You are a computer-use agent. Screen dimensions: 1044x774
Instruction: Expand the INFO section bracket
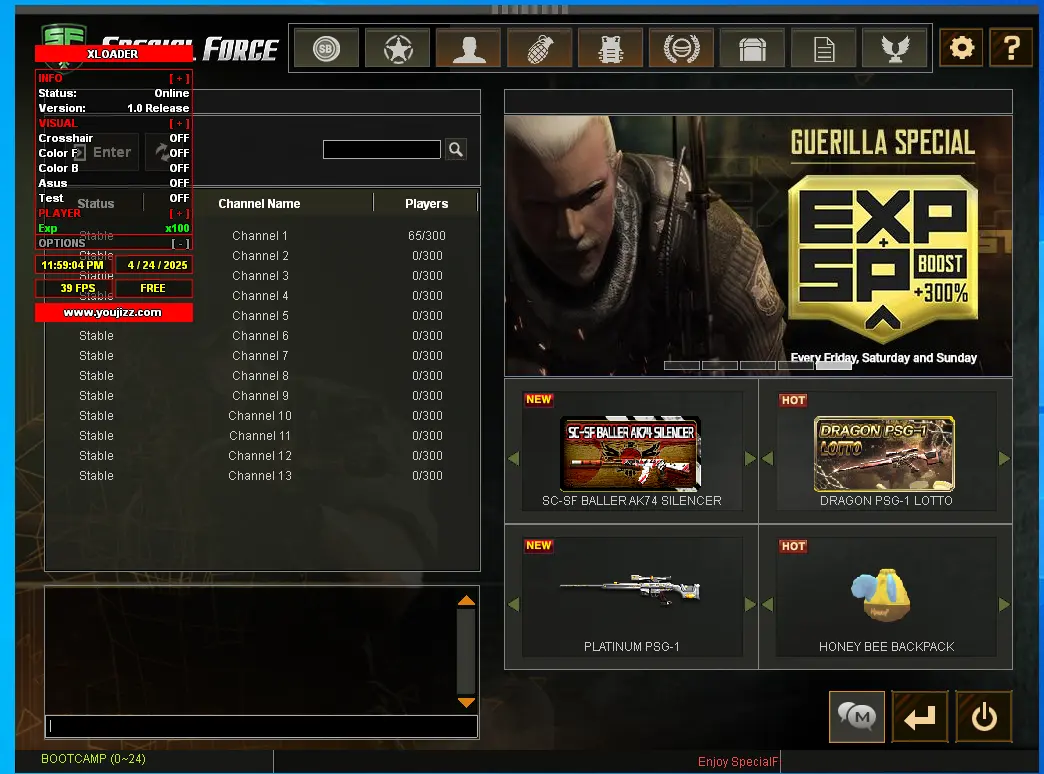(x=179, y=78)
